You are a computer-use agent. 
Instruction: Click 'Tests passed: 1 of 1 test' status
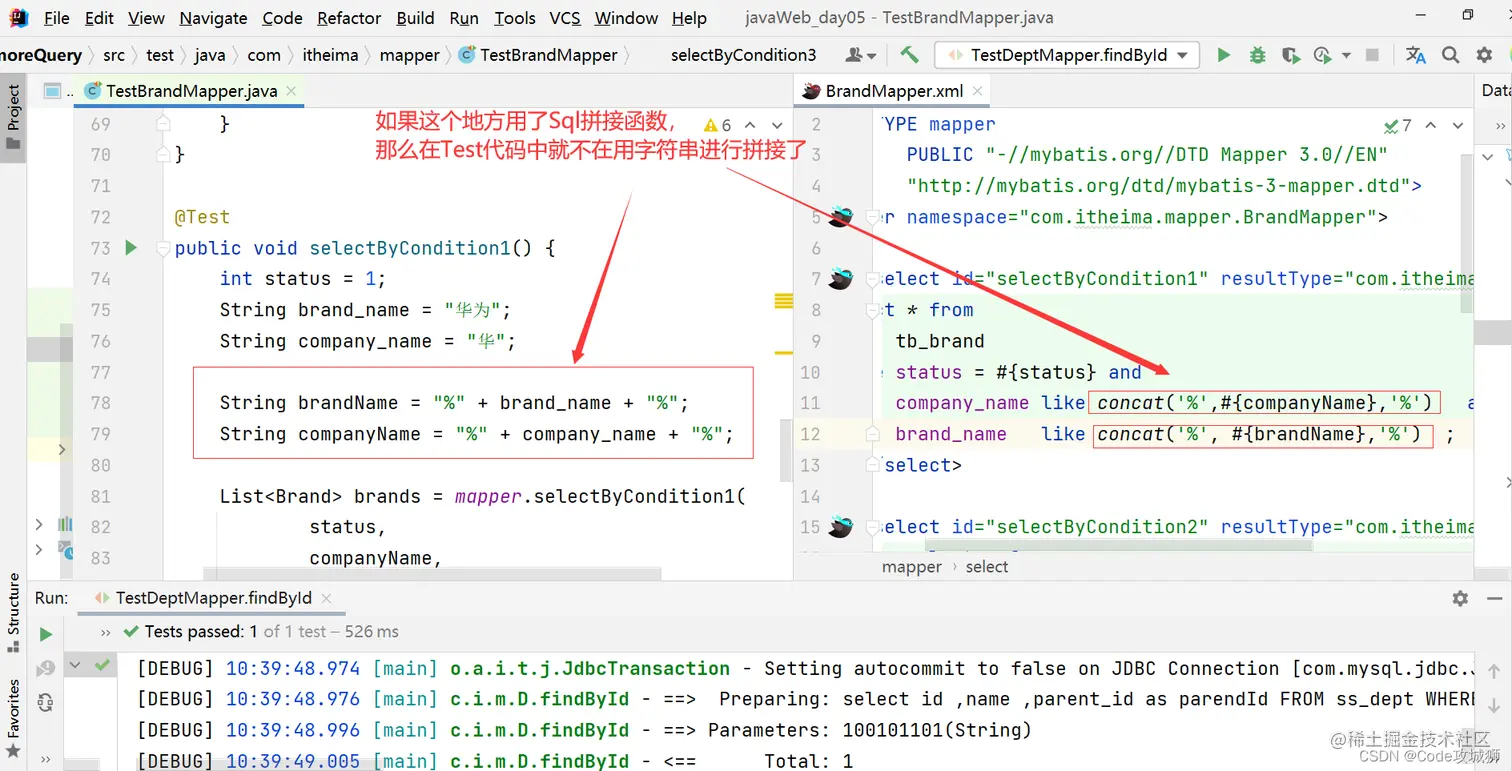pos(271,632)
